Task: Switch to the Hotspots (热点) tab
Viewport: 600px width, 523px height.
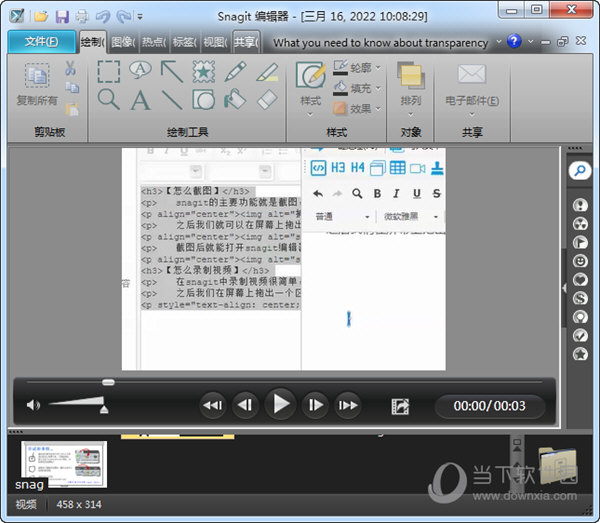Action: coord(154,42)
